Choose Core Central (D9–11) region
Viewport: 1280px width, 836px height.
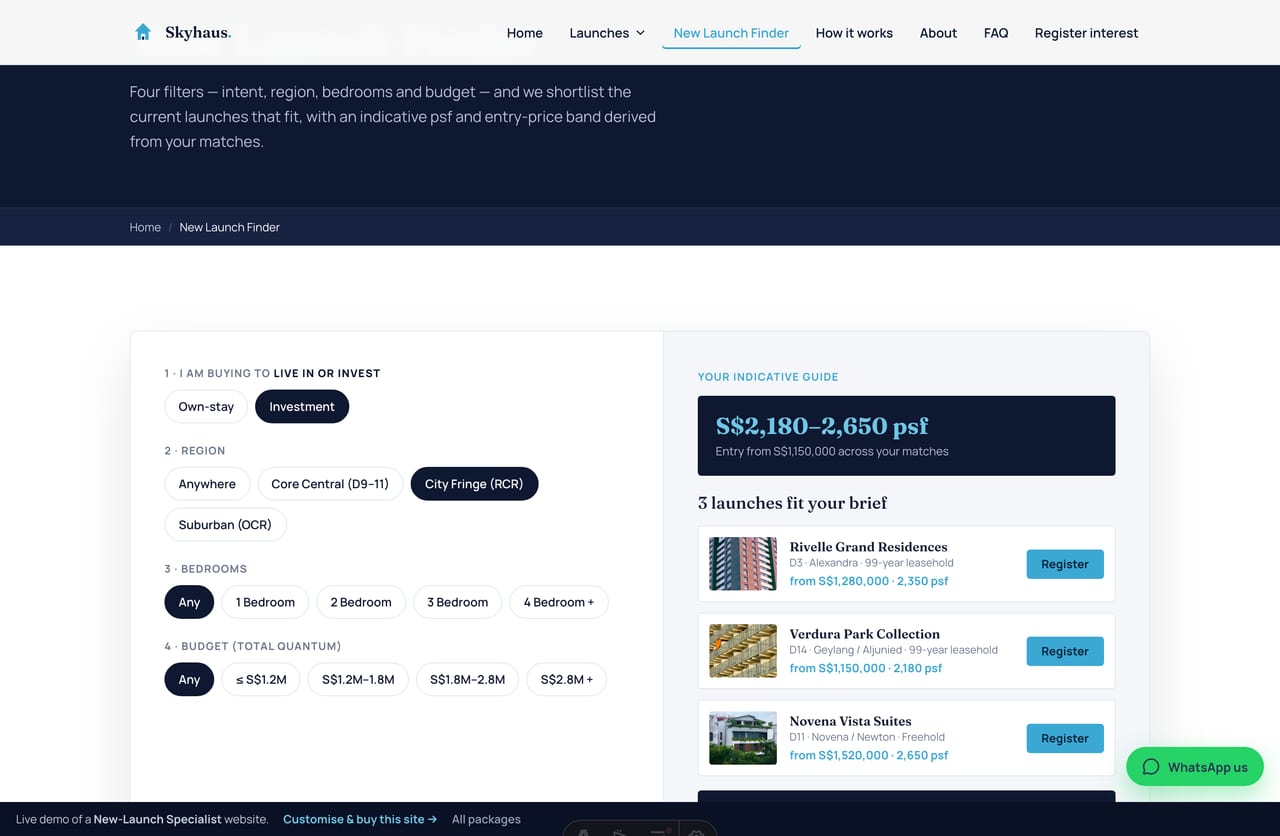pyautogui.click(x=330, y=484)
